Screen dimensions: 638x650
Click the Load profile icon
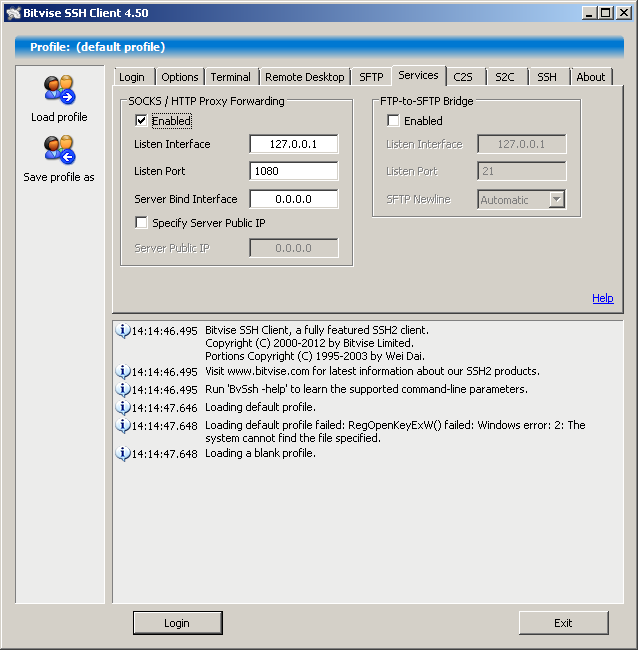[x=59, y=89]
